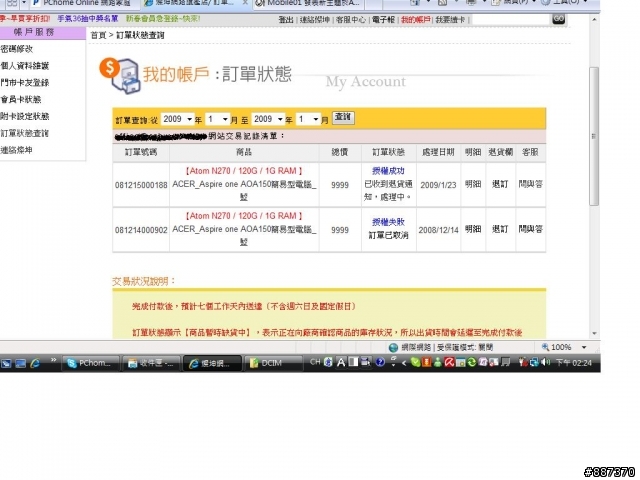Click the scrollbar down arrow
The image size is (640, 480).
[x=594, y=333]
